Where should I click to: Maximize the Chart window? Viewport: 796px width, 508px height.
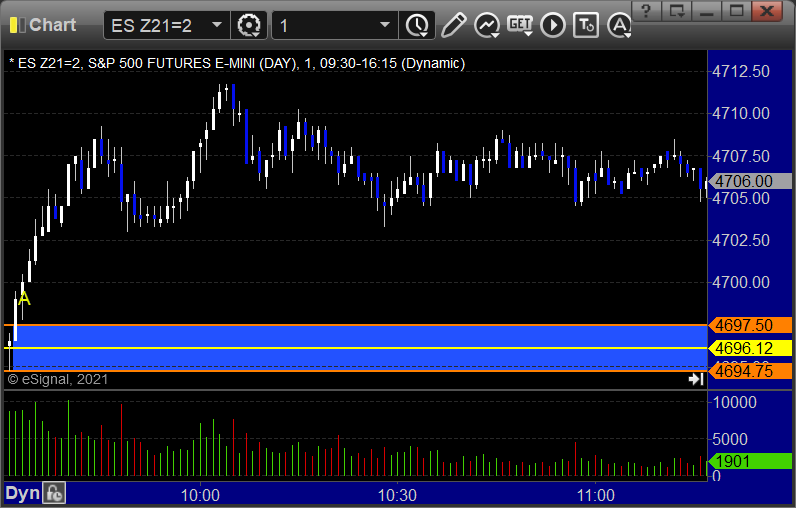[x=737, y=11]
